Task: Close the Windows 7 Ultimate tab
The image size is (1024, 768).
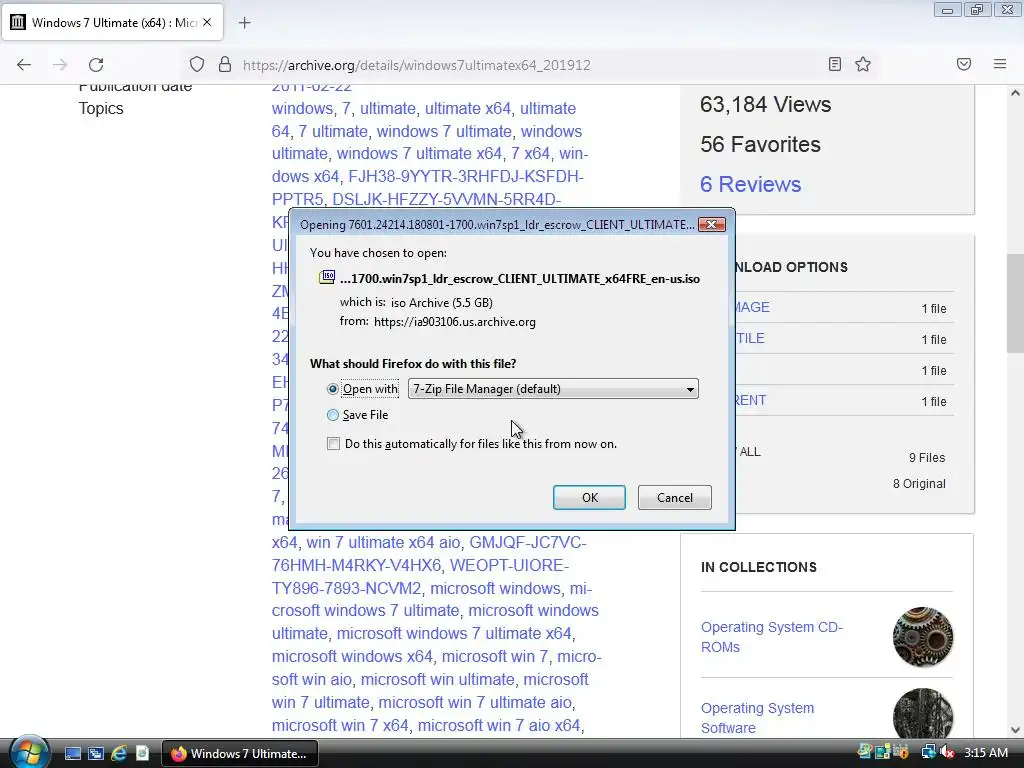Action: pos(207,22)
